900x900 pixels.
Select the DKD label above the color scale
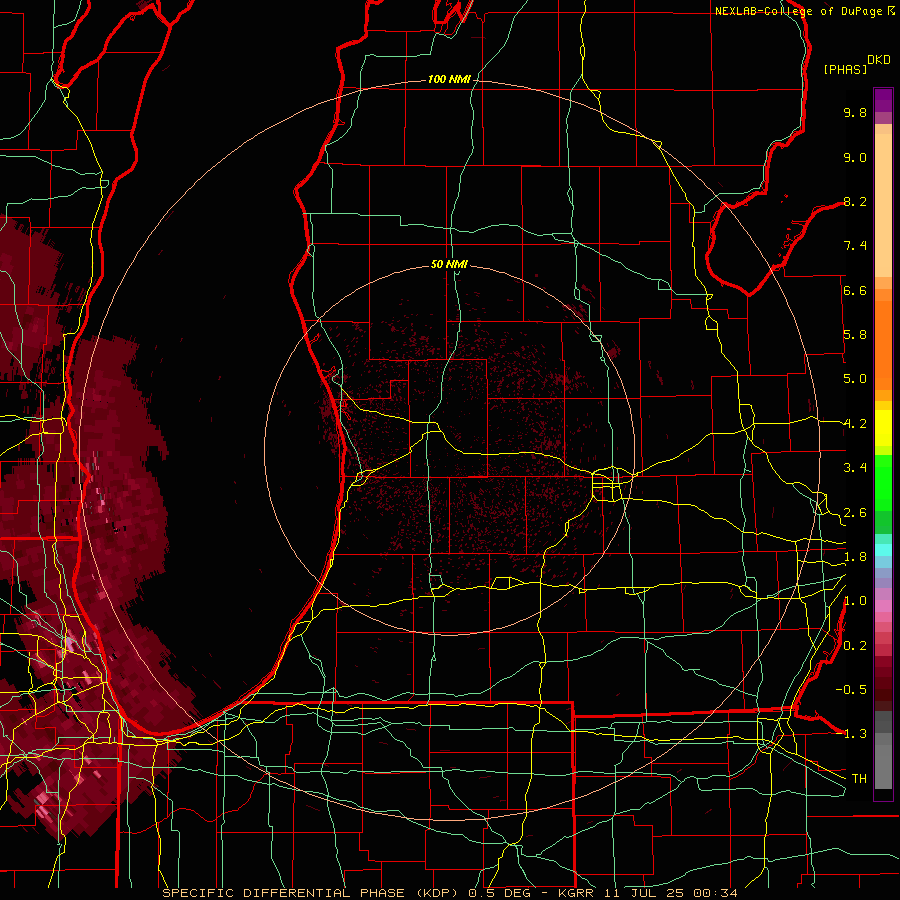pyautogui.click(x=879, y=60)
